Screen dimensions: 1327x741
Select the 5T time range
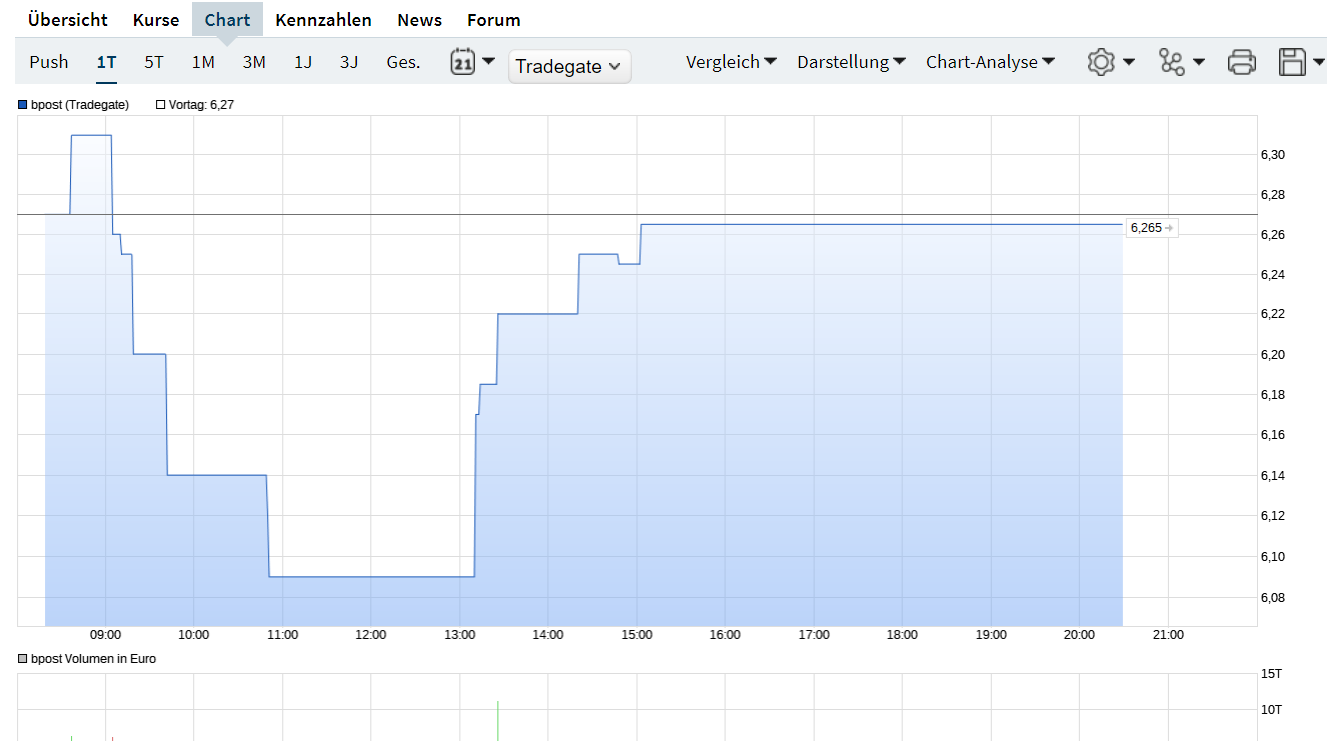point(154,62)
